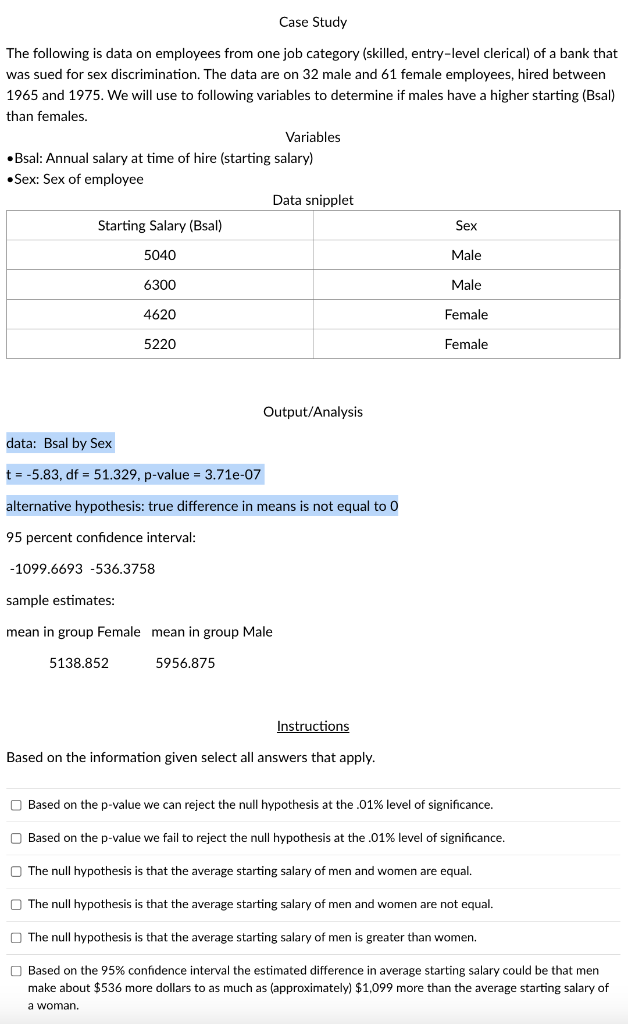Screen dimensions: 628x1024
Task: Tick 'men and women are not equal' checkbox
Action: click(16, 904)
